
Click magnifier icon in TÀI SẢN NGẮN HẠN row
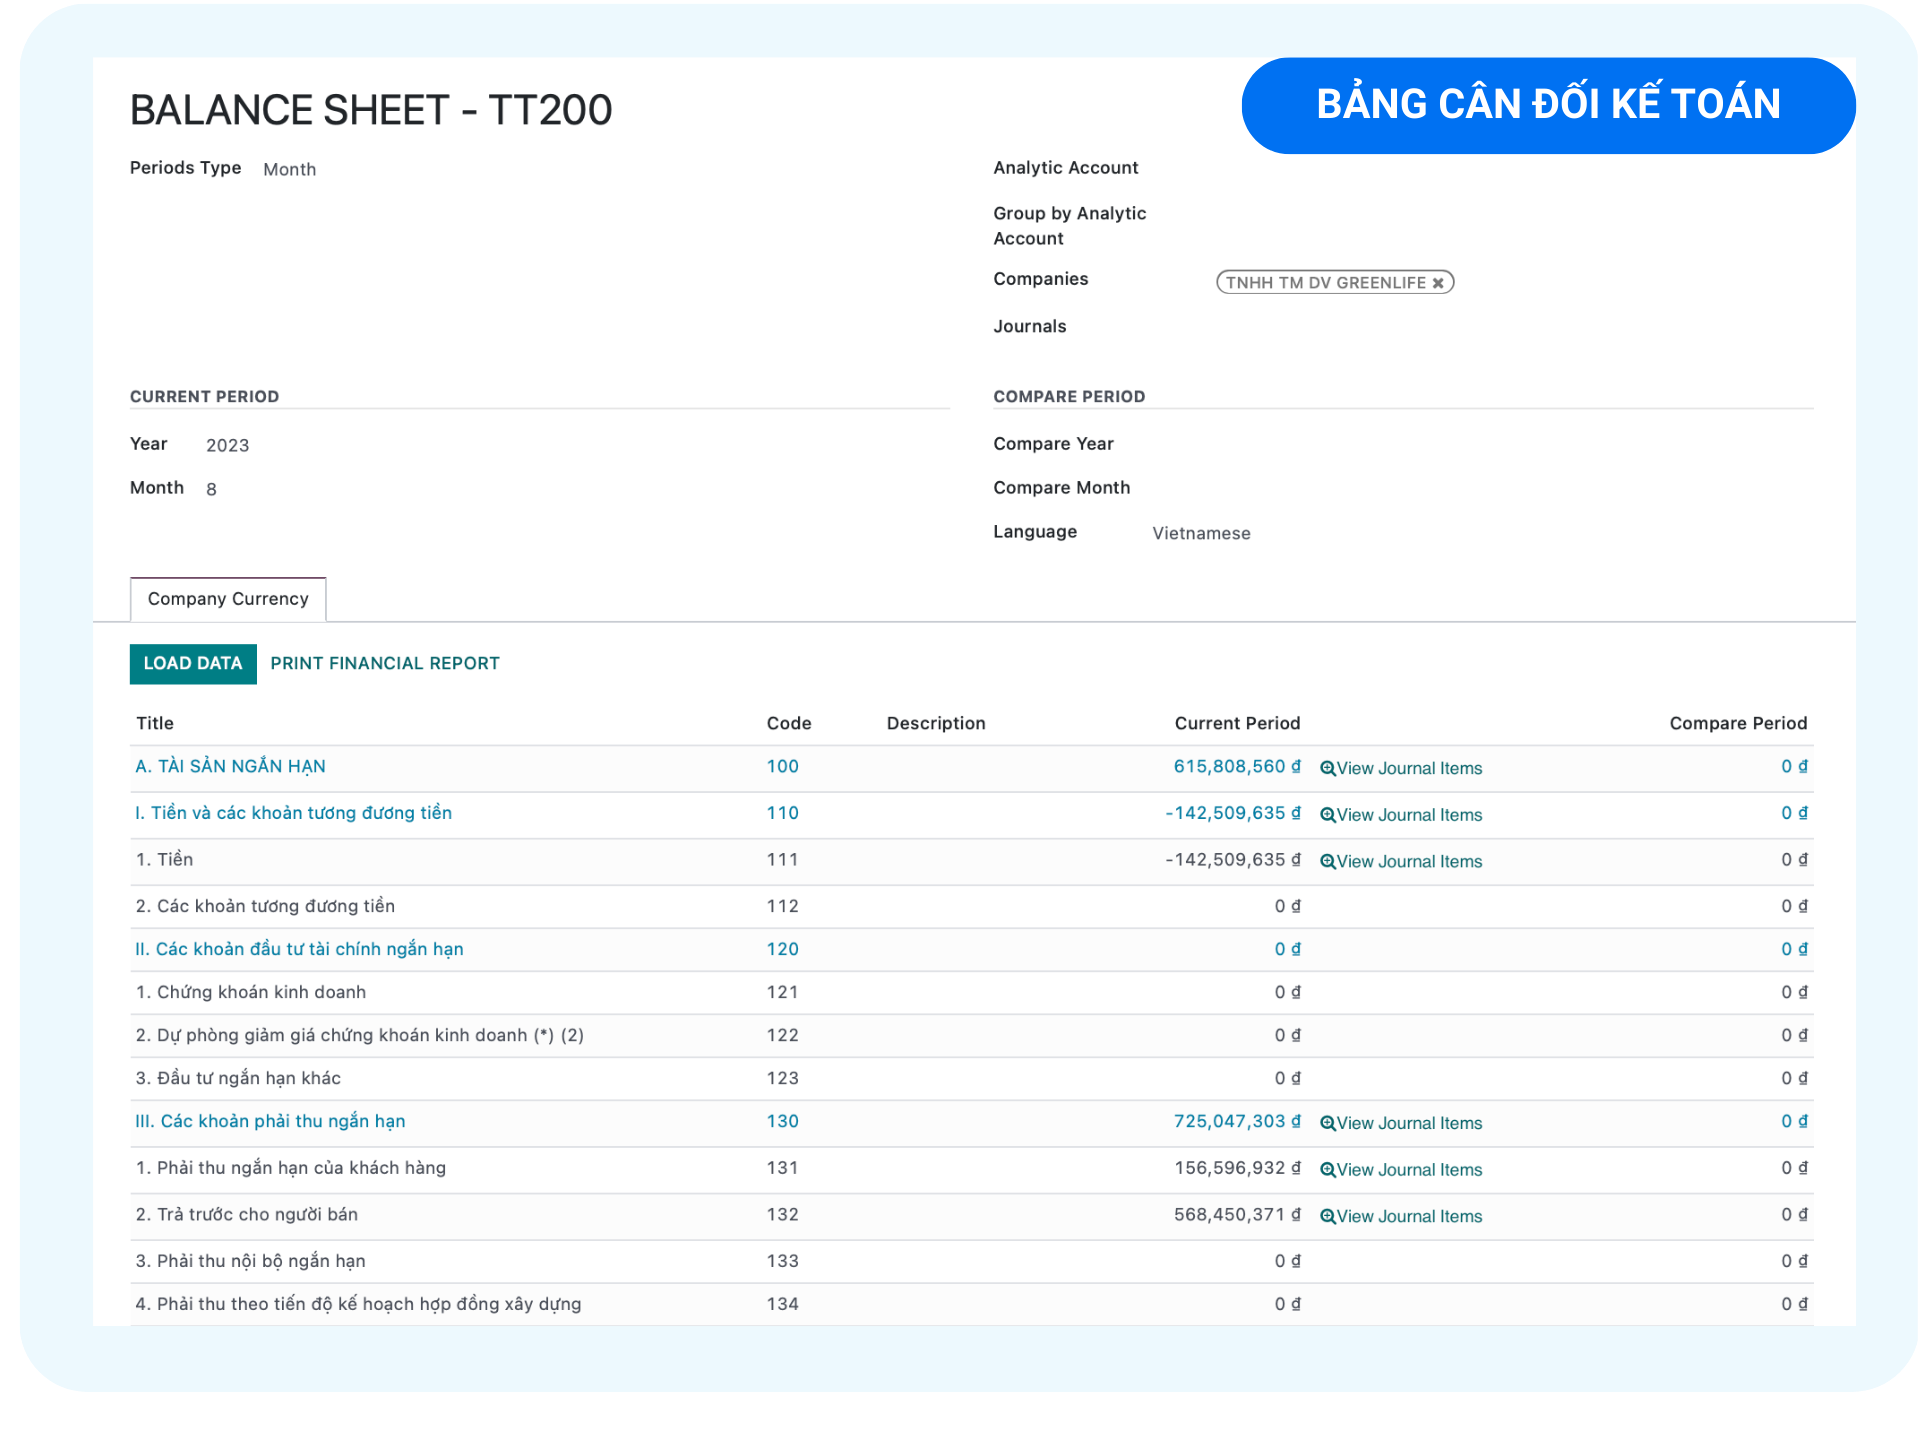[x=1328, y=769]
